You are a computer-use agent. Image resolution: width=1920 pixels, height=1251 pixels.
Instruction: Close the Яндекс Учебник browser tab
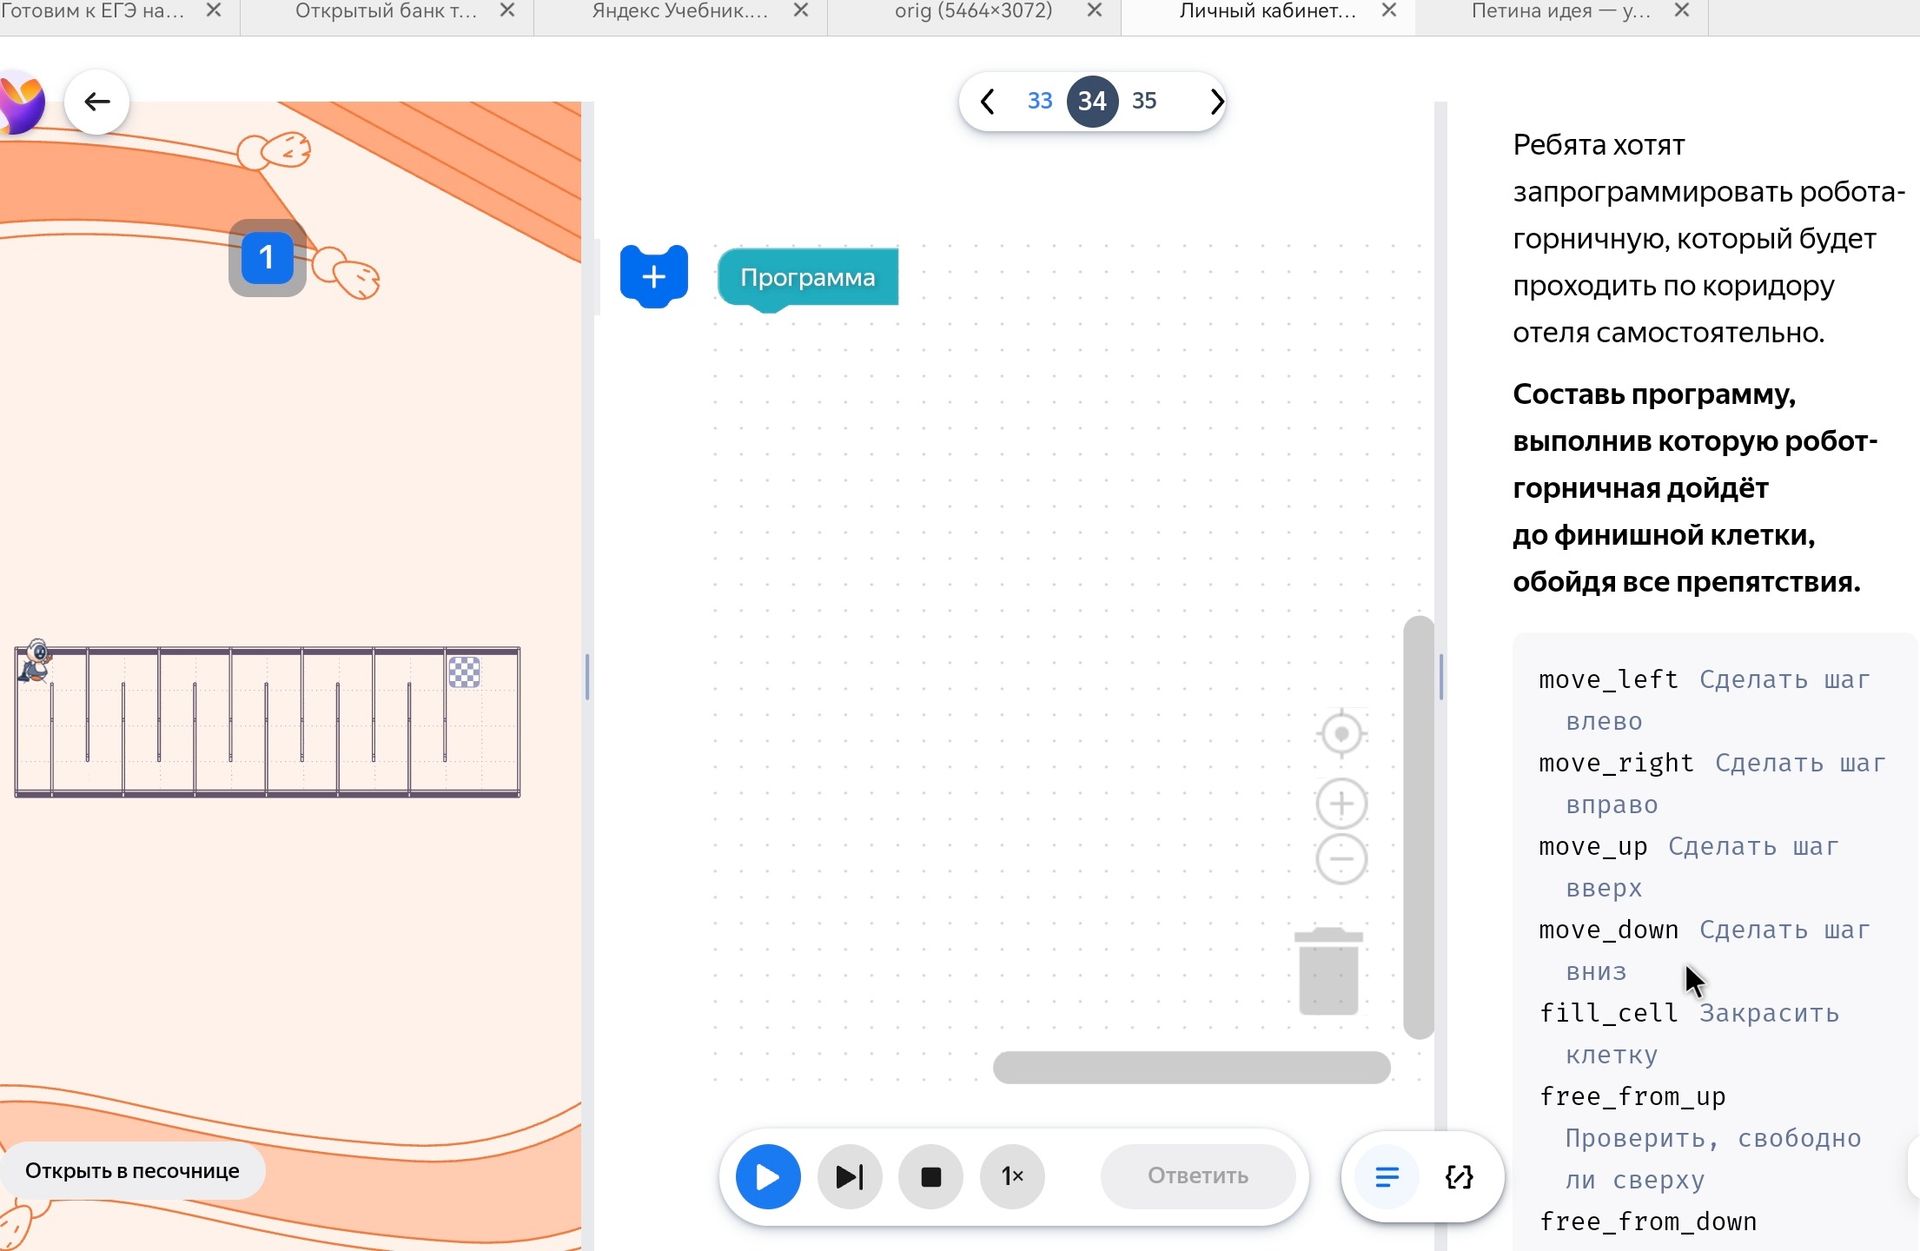tap(801, 10)
